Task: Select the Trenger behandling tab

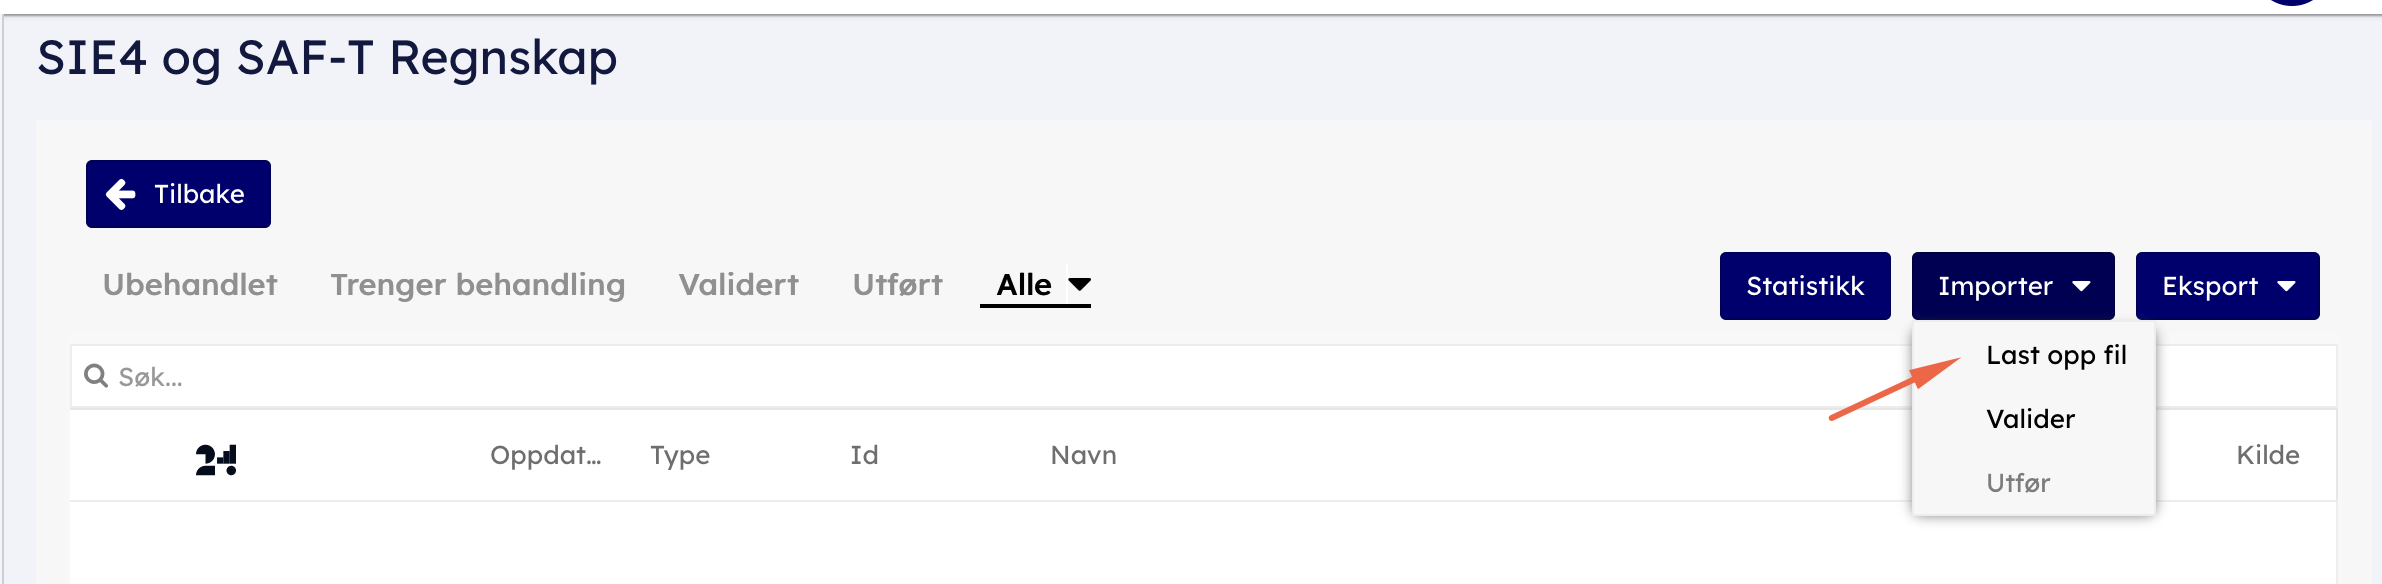Action: (477, 285)
